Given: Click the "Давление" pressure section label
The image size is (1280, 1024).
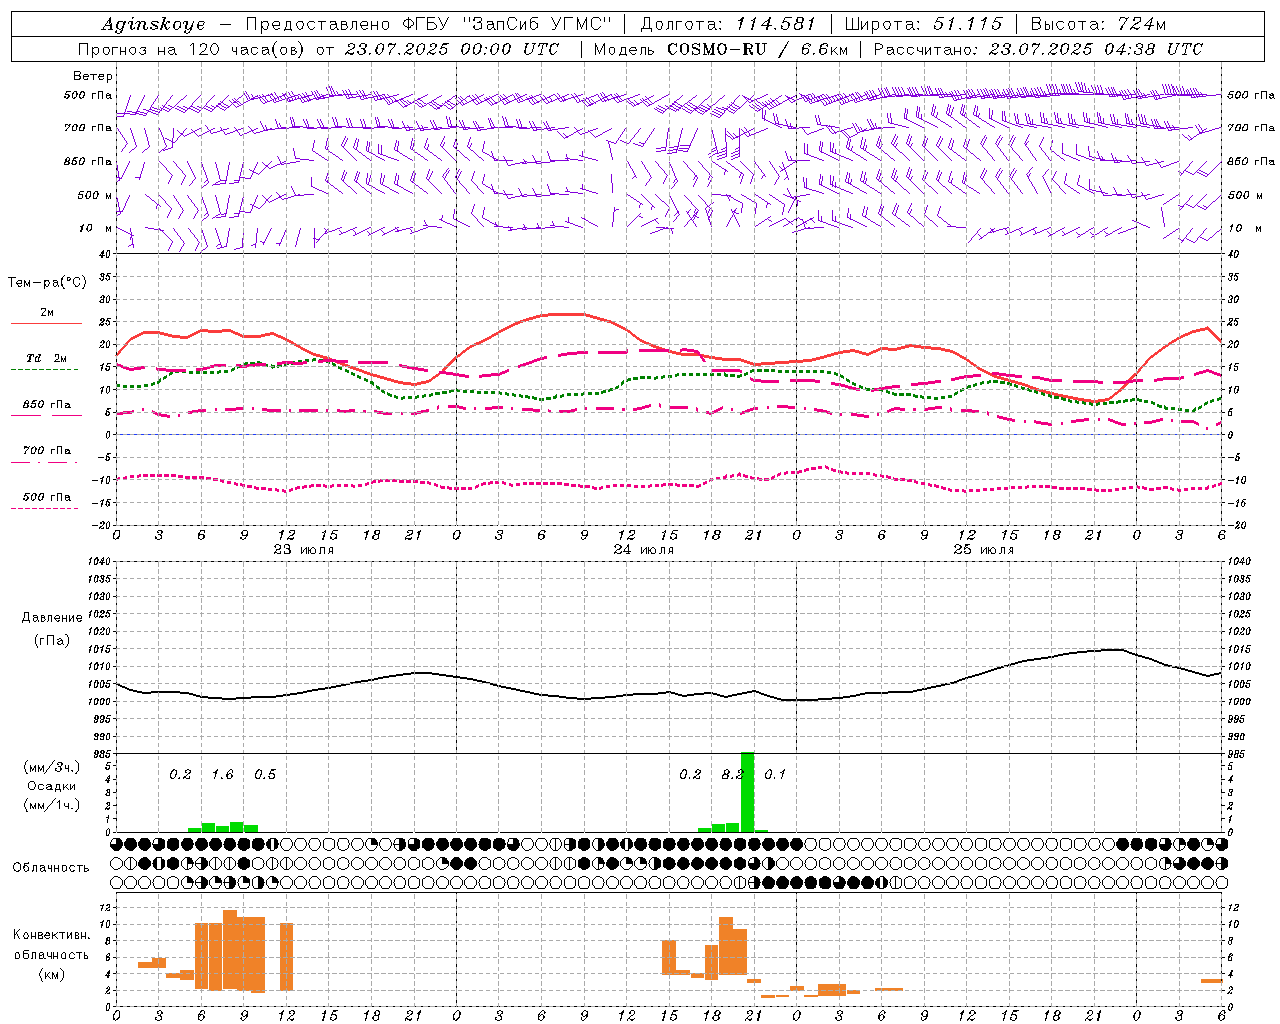Looking at the screenshot, I should pos(52,618).
